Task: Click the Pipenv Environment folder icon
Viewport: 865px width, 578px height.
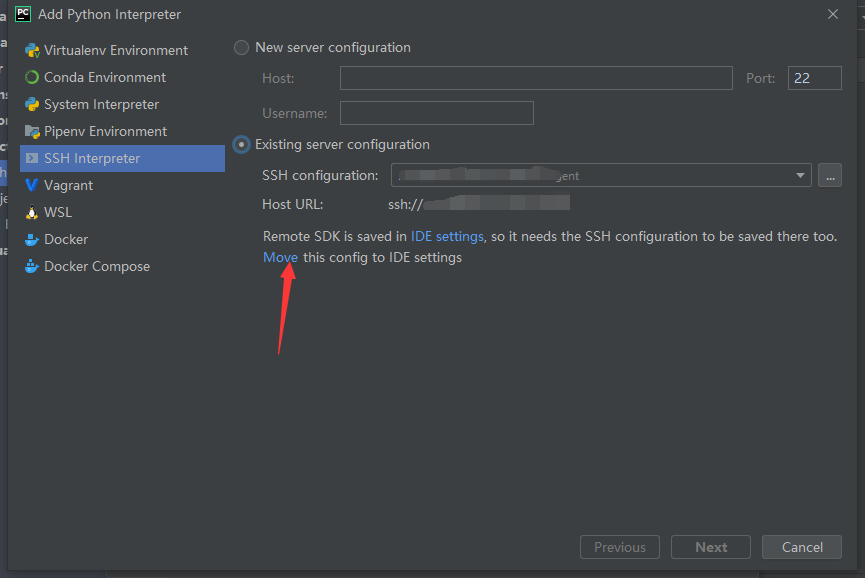Action: pos(32,131)
